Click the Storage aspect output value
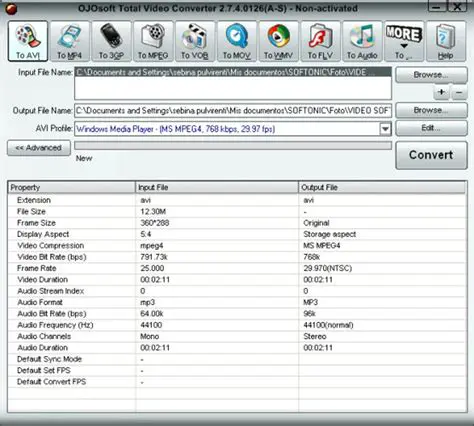Screen dimensions: 474x426 click(330, 234)
